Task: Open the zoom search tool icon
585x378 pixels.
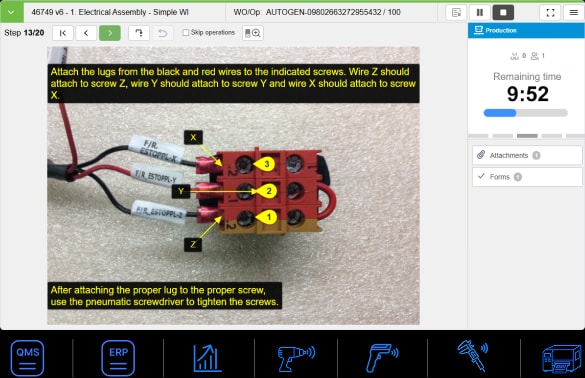Action: coord(253,33)
